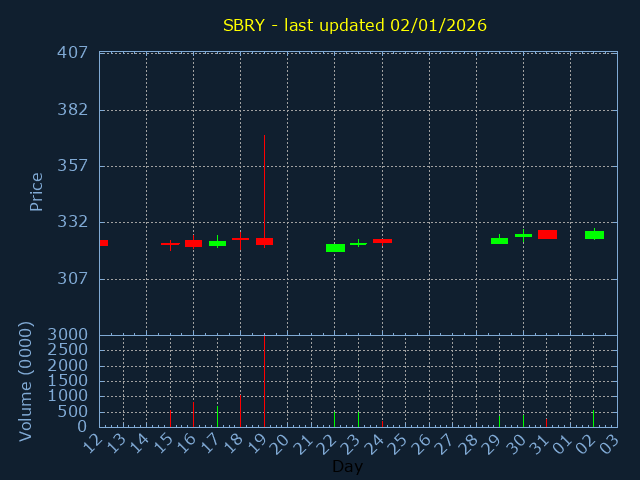The height and width of the screenshot is (480, 640).
Task: Click the 332 price axis label
Action: [72, 222]
